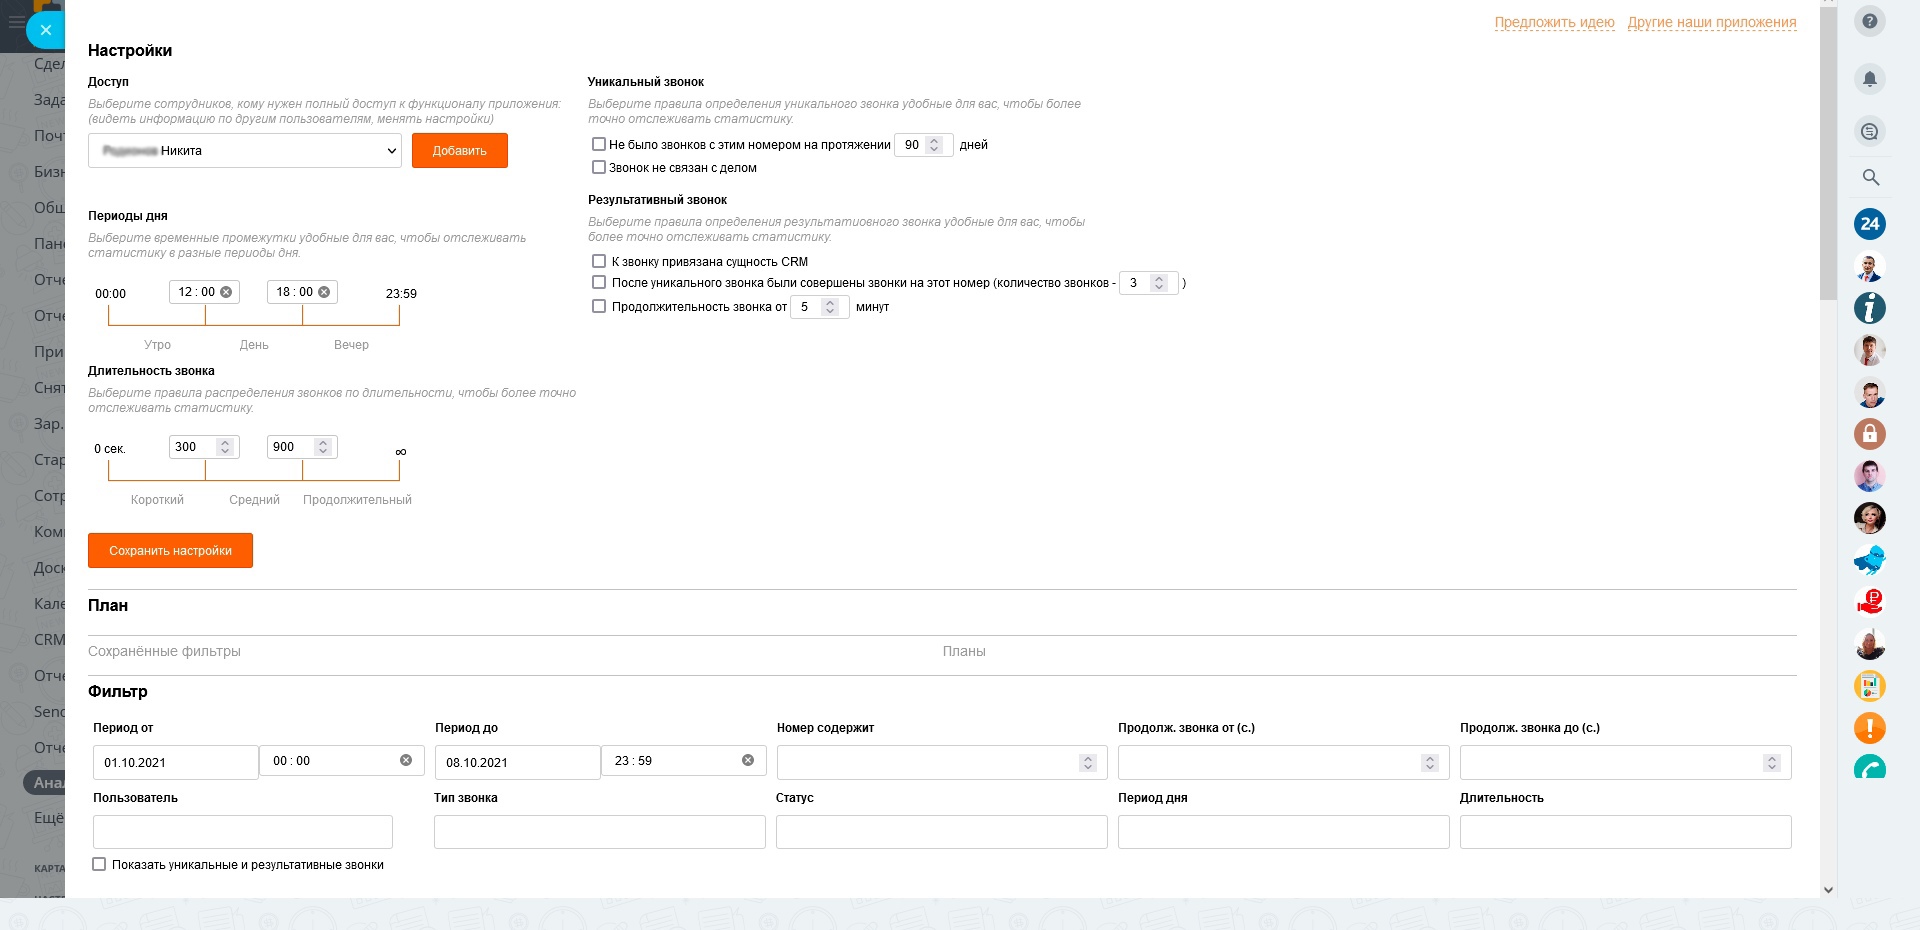This screenshot has width=1920, height=930.
Task: Open notifications bell icon
Action: coord(1870,79)
